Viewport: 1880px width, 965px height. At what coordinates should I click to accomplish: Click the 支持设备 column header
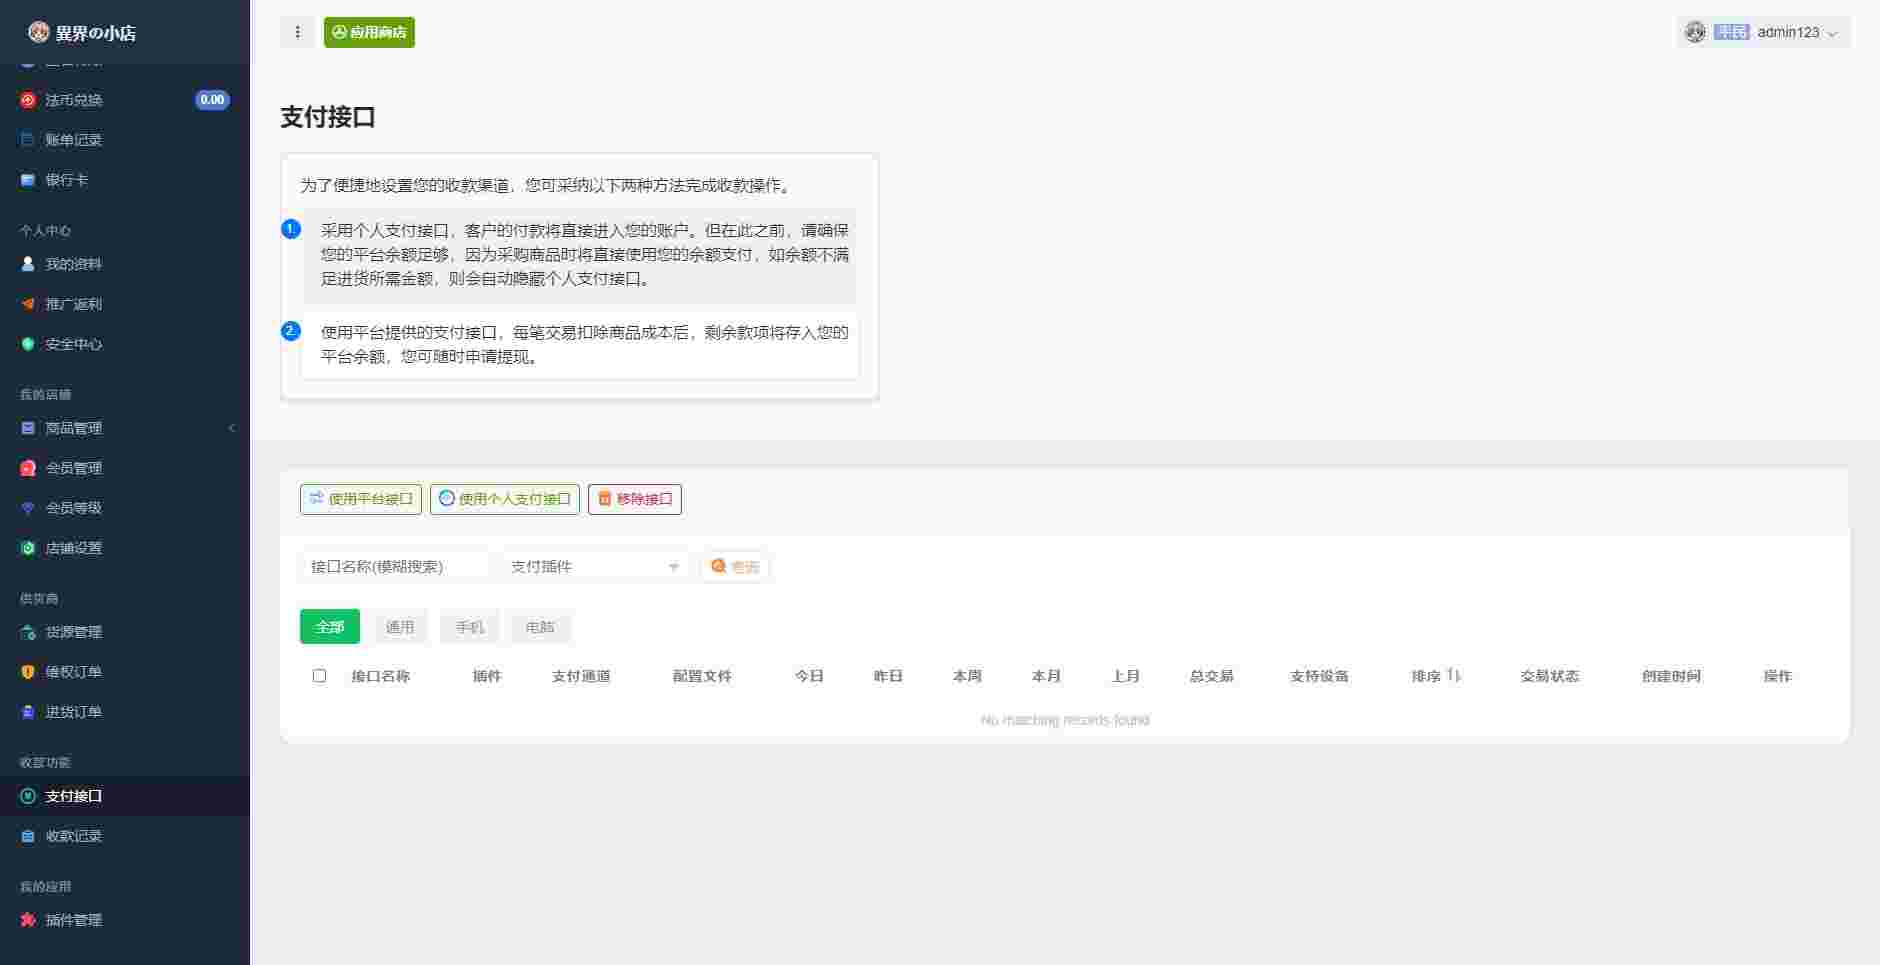pyautogui.click(x=1319, y=676)
